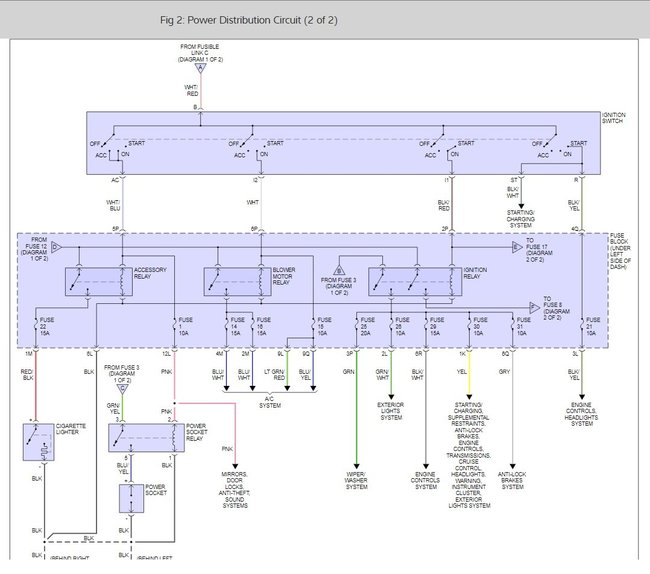Click the 'ACCESSORY RELAY' text label
650x574 pixels.
pos(150,273)
